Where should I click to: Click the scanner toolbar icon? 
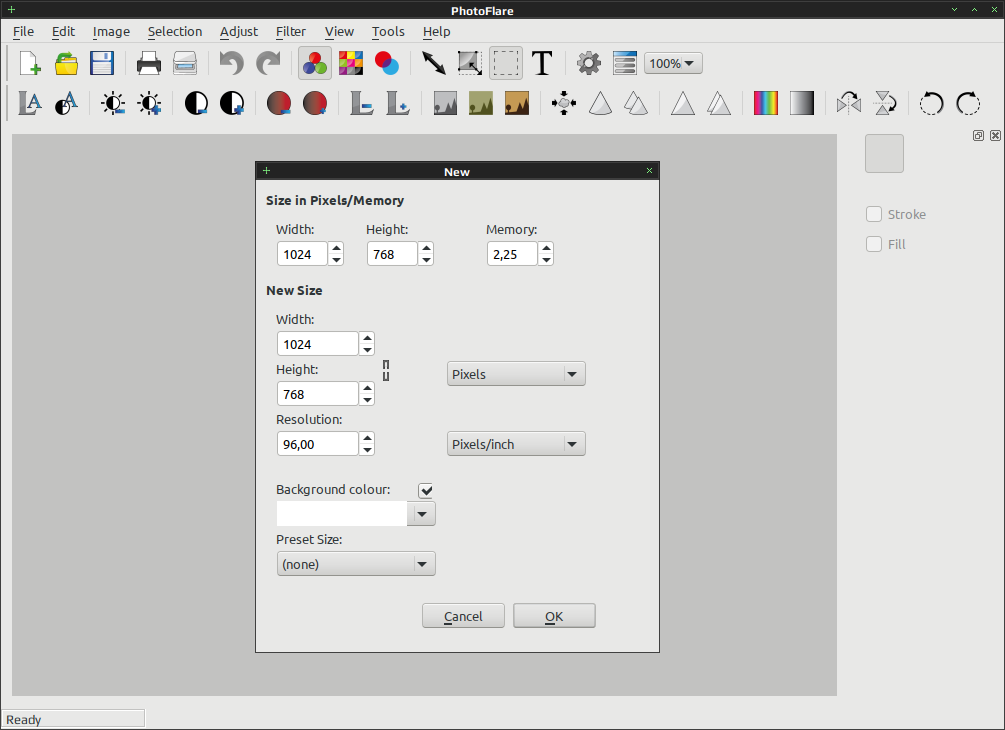coord(185,63)
